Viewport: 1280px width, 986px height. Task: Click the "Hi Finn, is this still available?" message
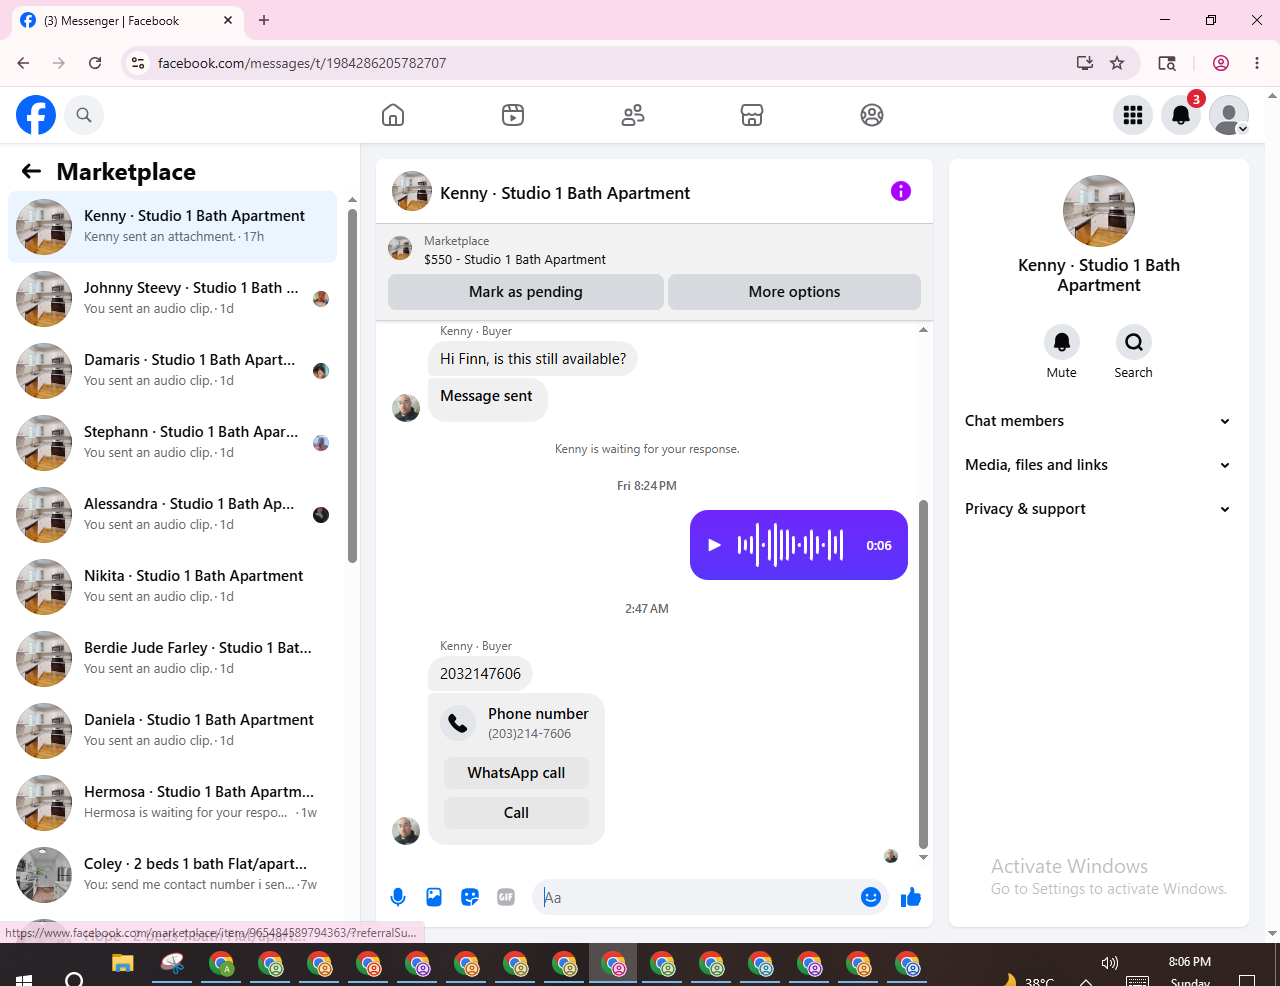pos(533,359)
